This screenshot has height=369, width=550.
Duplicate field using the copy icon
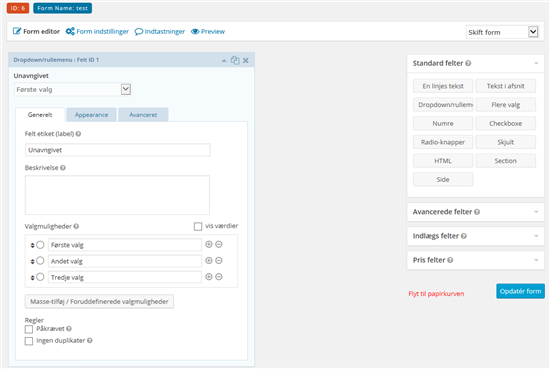pos(235,60)
